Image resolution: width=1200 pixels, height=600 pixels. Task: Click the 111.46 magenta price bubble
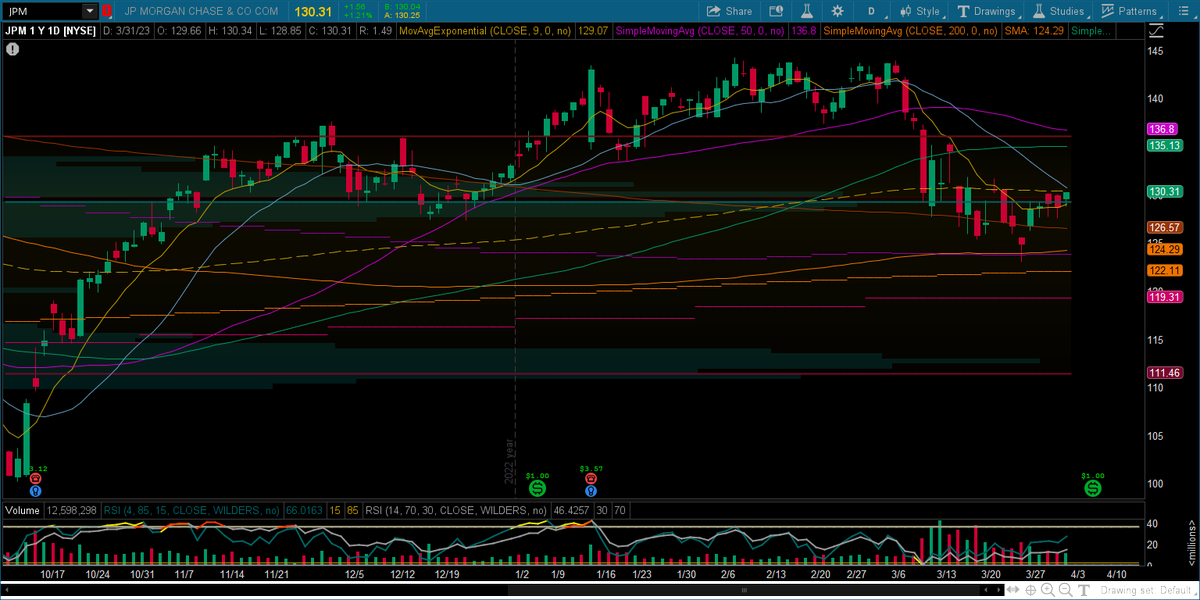pos(1166,373)
